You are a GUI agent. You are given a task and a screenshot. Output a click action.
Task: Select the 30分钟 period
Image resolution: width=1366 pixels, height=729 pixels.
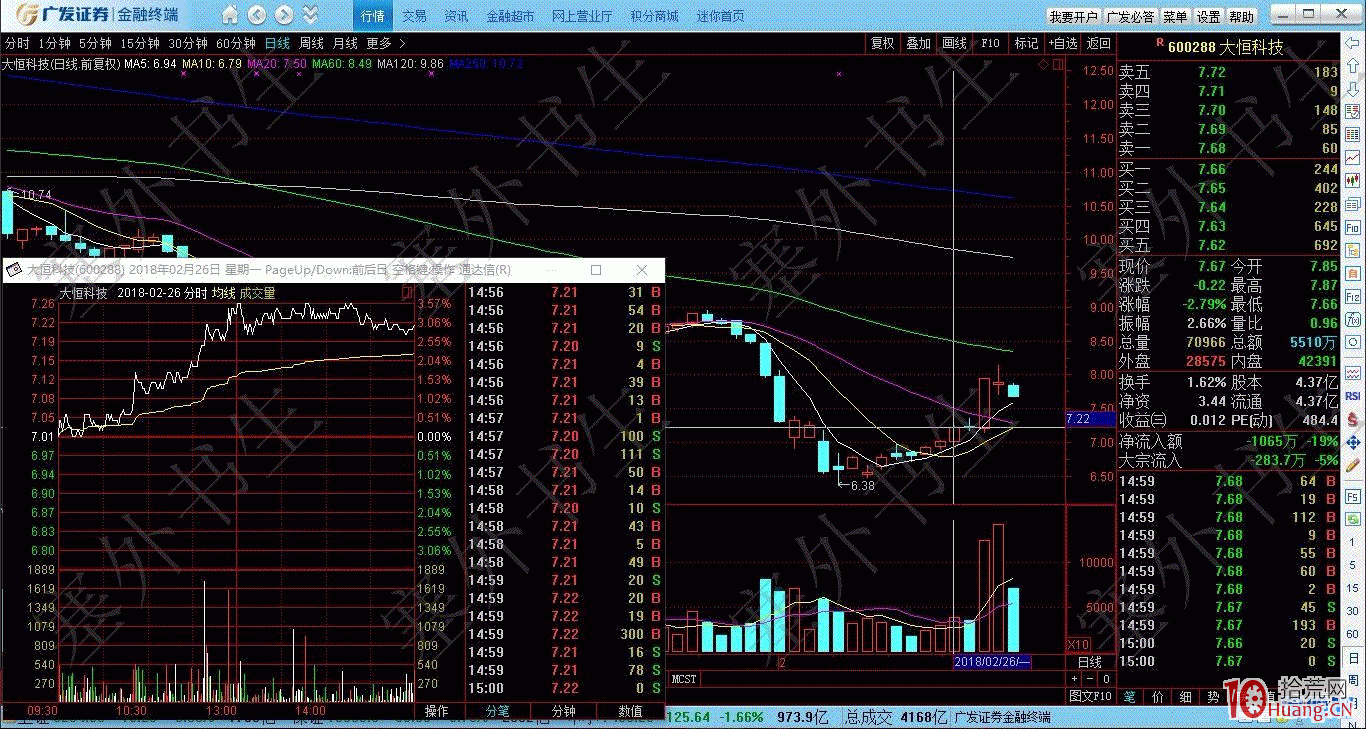click(x=187, y=44)
